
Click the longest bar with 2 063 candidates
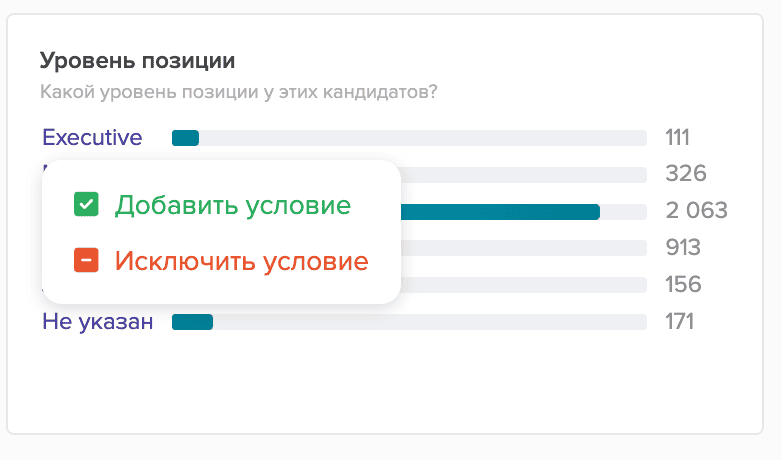(500, 212)
